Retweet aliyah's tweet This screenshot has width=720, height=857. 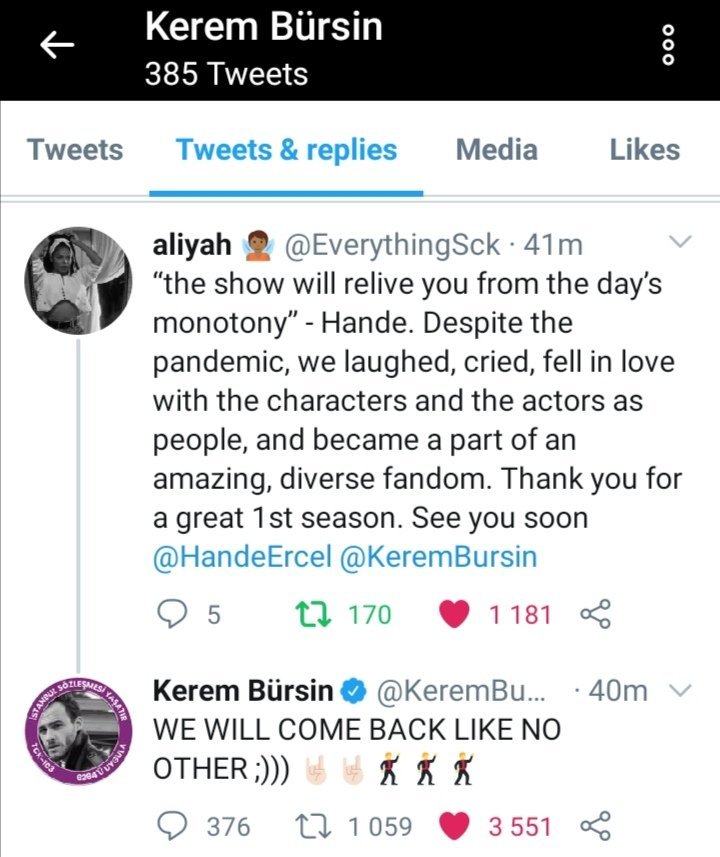(324, 614)
